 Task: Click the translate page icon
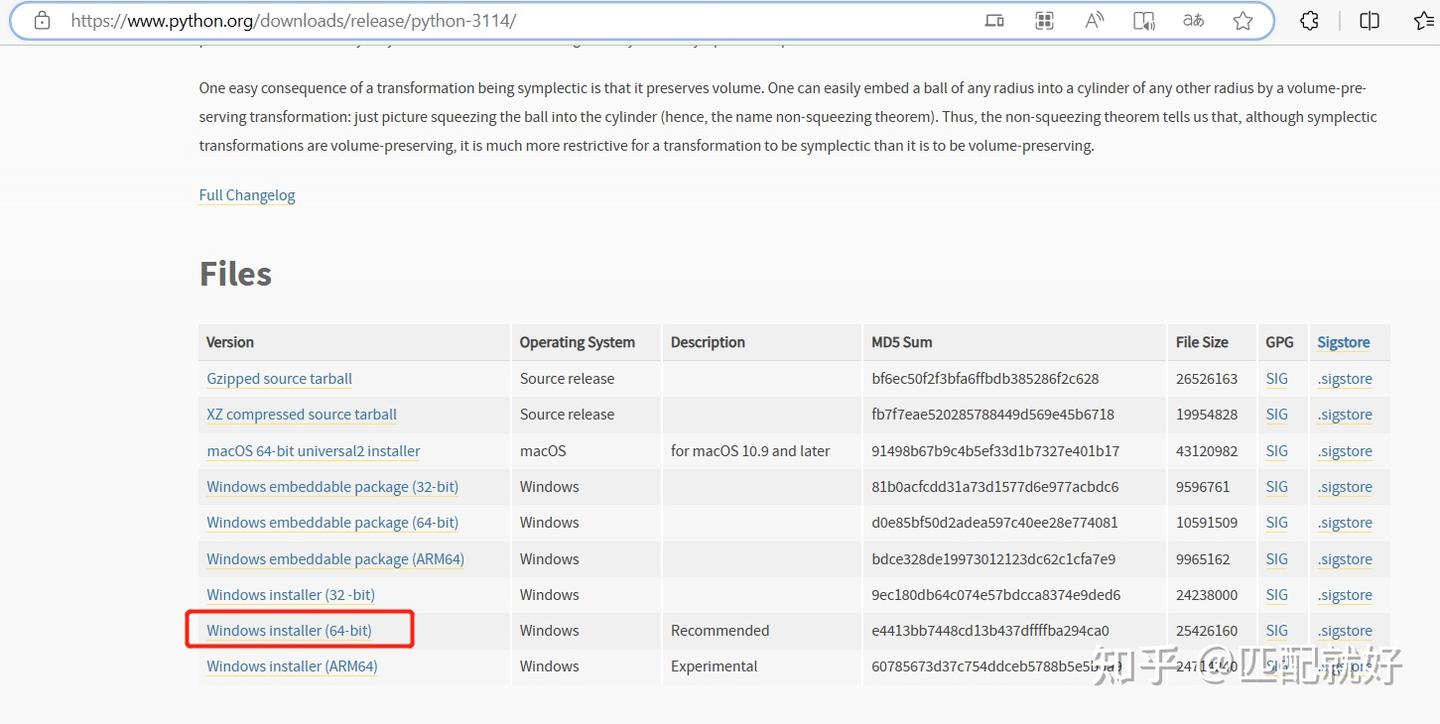click(1193, 20)
